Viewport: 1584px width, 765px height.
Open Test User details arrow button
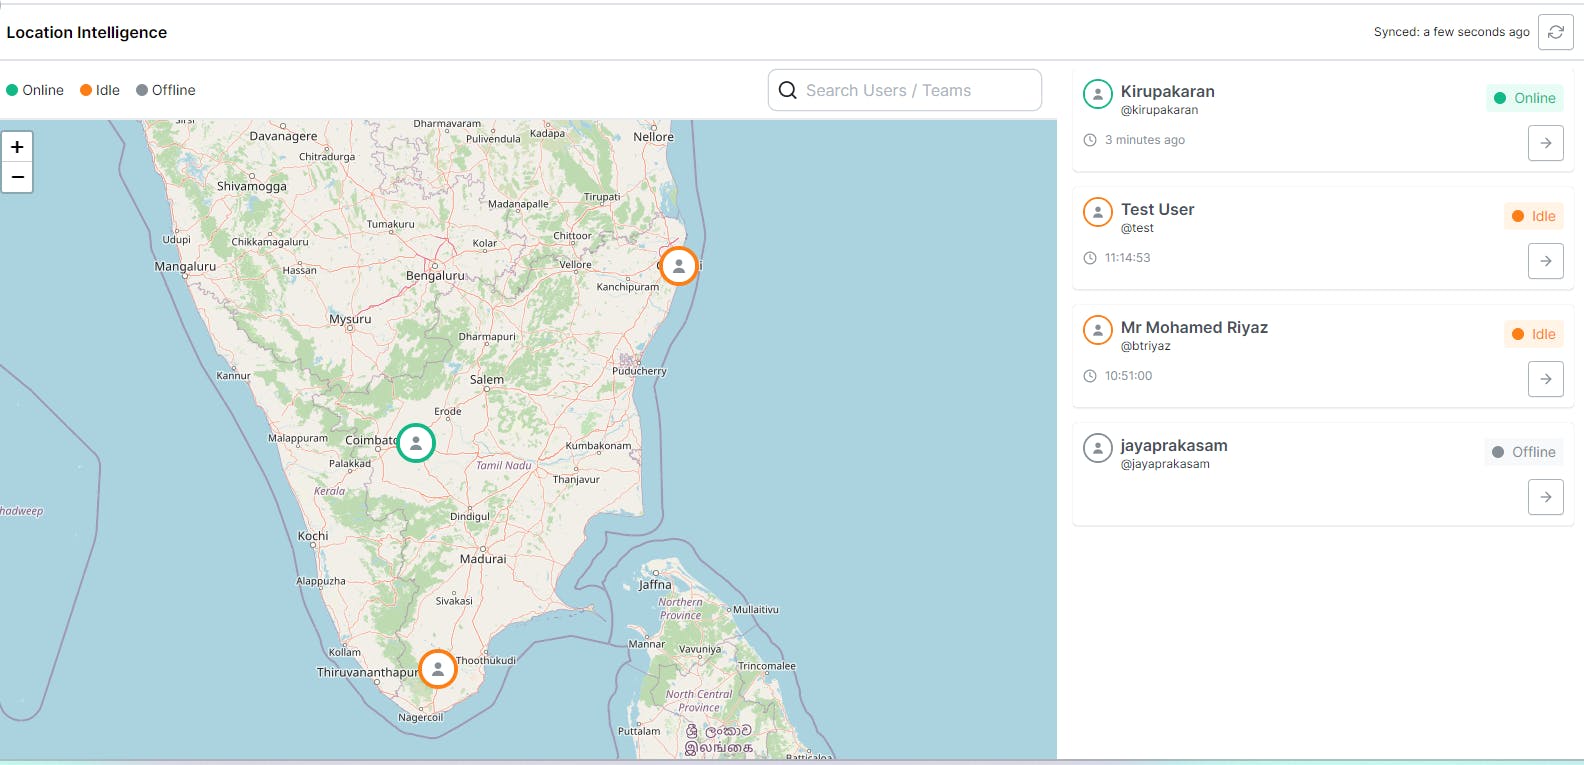pyautogui.click(x=1545, y=261)
